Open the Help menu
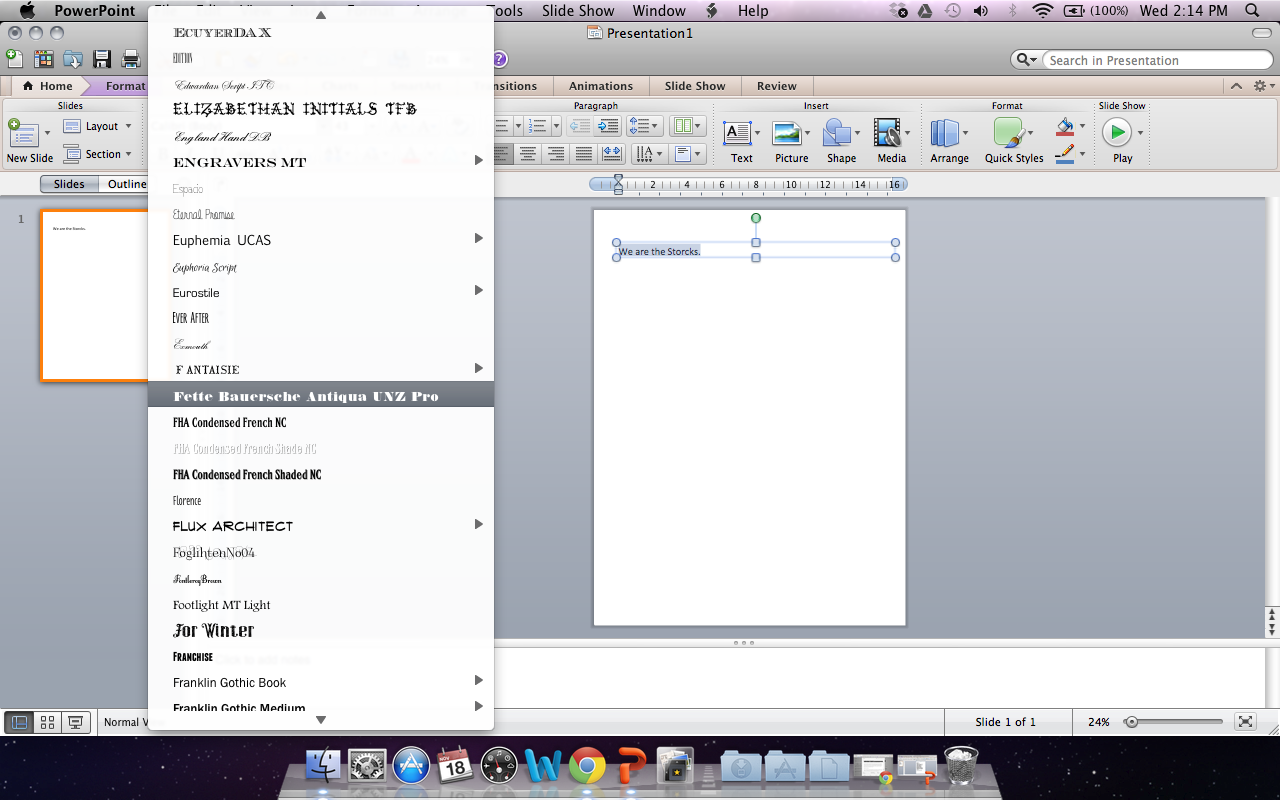This screenshot has width=1280, height=800. pyautogui.click(x=753, y=11)
